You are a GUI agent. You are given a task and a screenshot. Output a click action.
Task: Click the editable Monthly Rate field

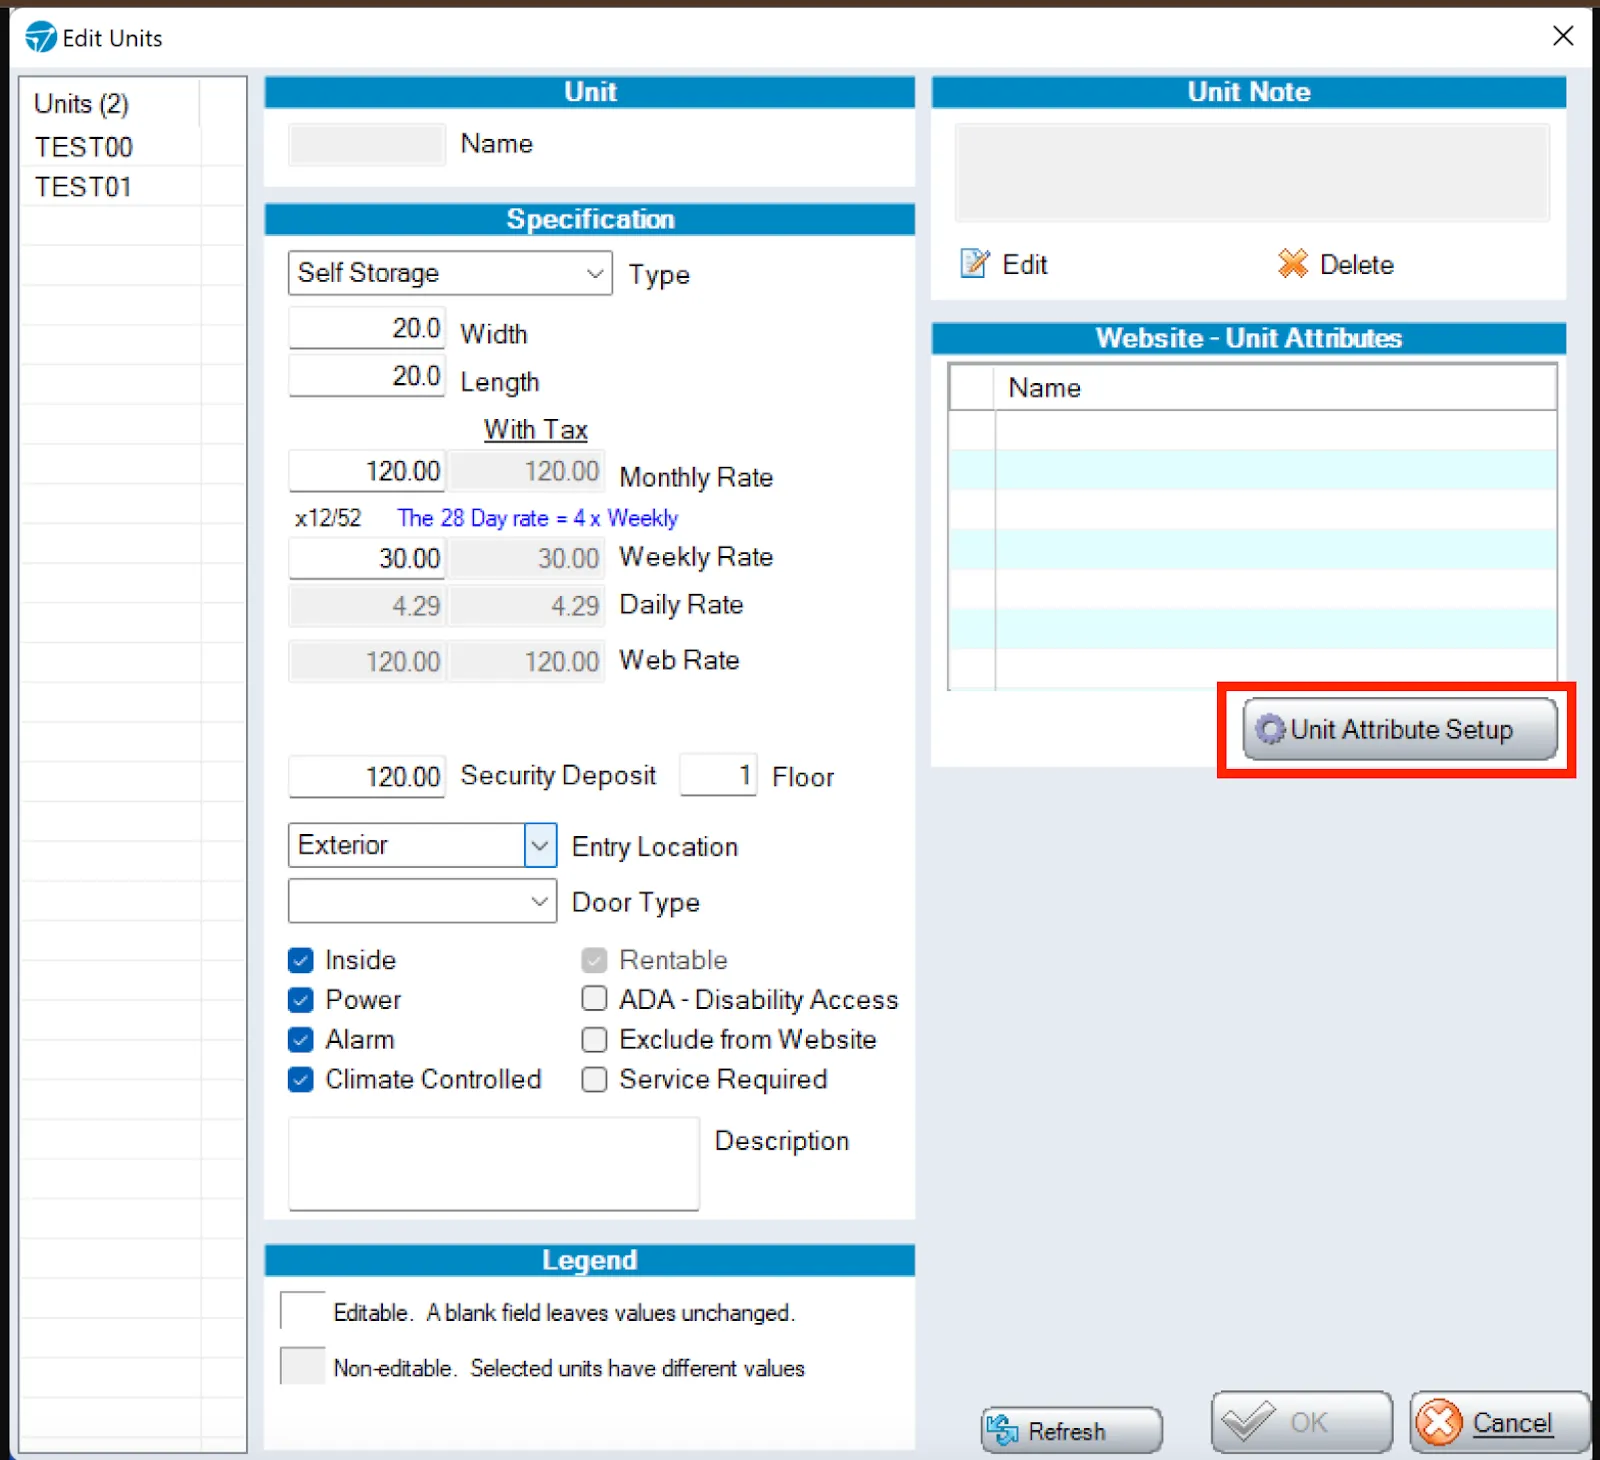367,471
